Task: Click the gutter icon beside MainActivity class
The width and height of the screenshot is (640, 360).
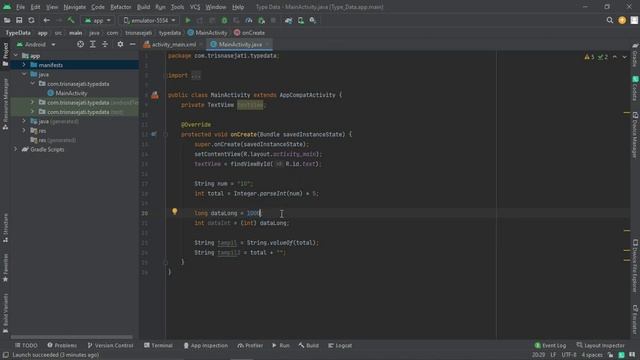Action: (155, 95)
